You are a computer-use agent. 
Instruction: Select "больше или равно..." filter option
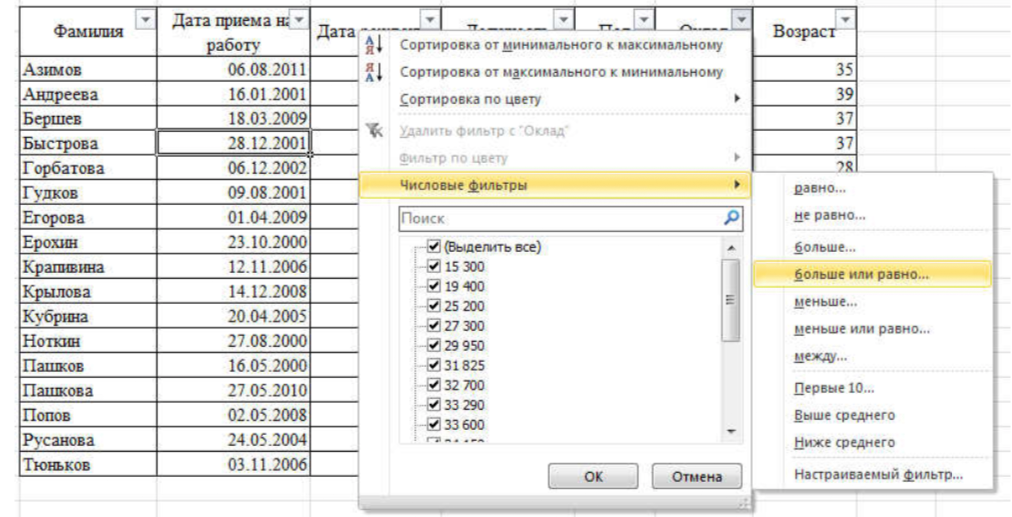click(x=861, y=273)
